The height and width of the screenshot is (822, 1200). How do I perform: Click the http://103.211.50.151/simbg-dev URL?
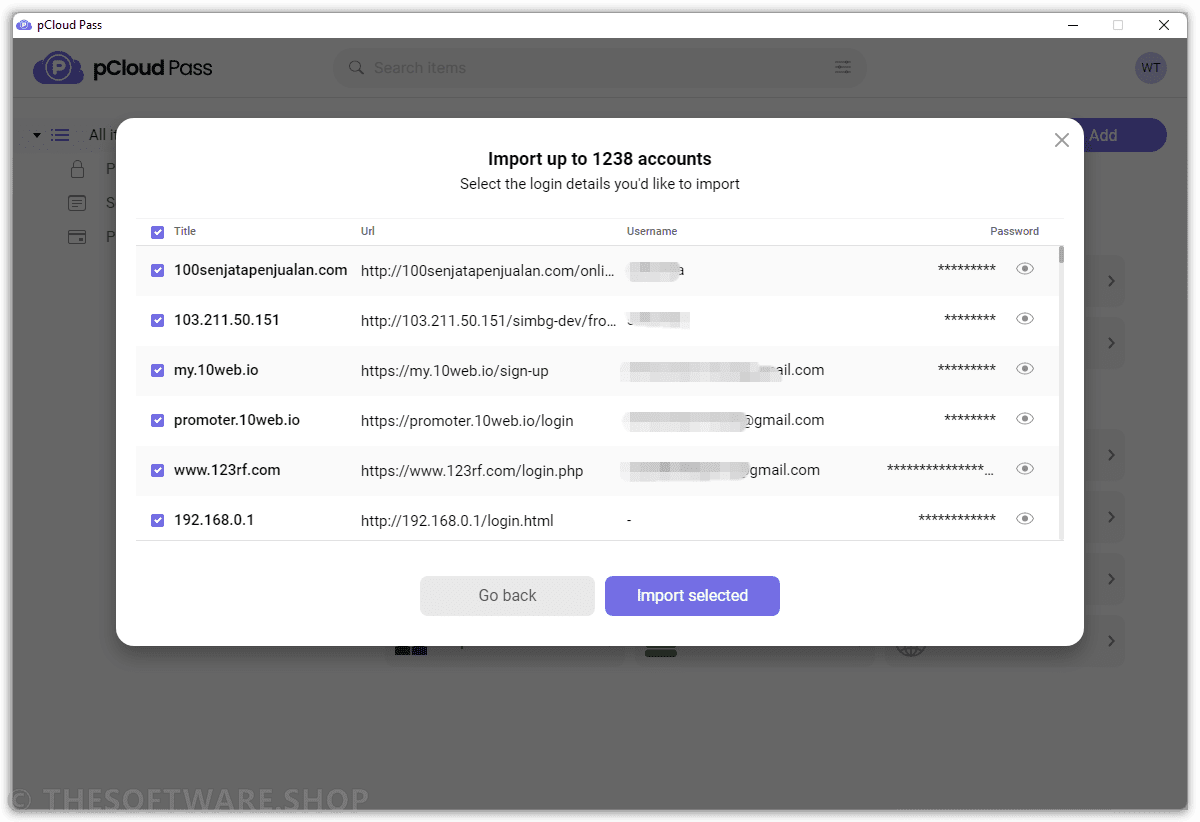pos(488,321)
